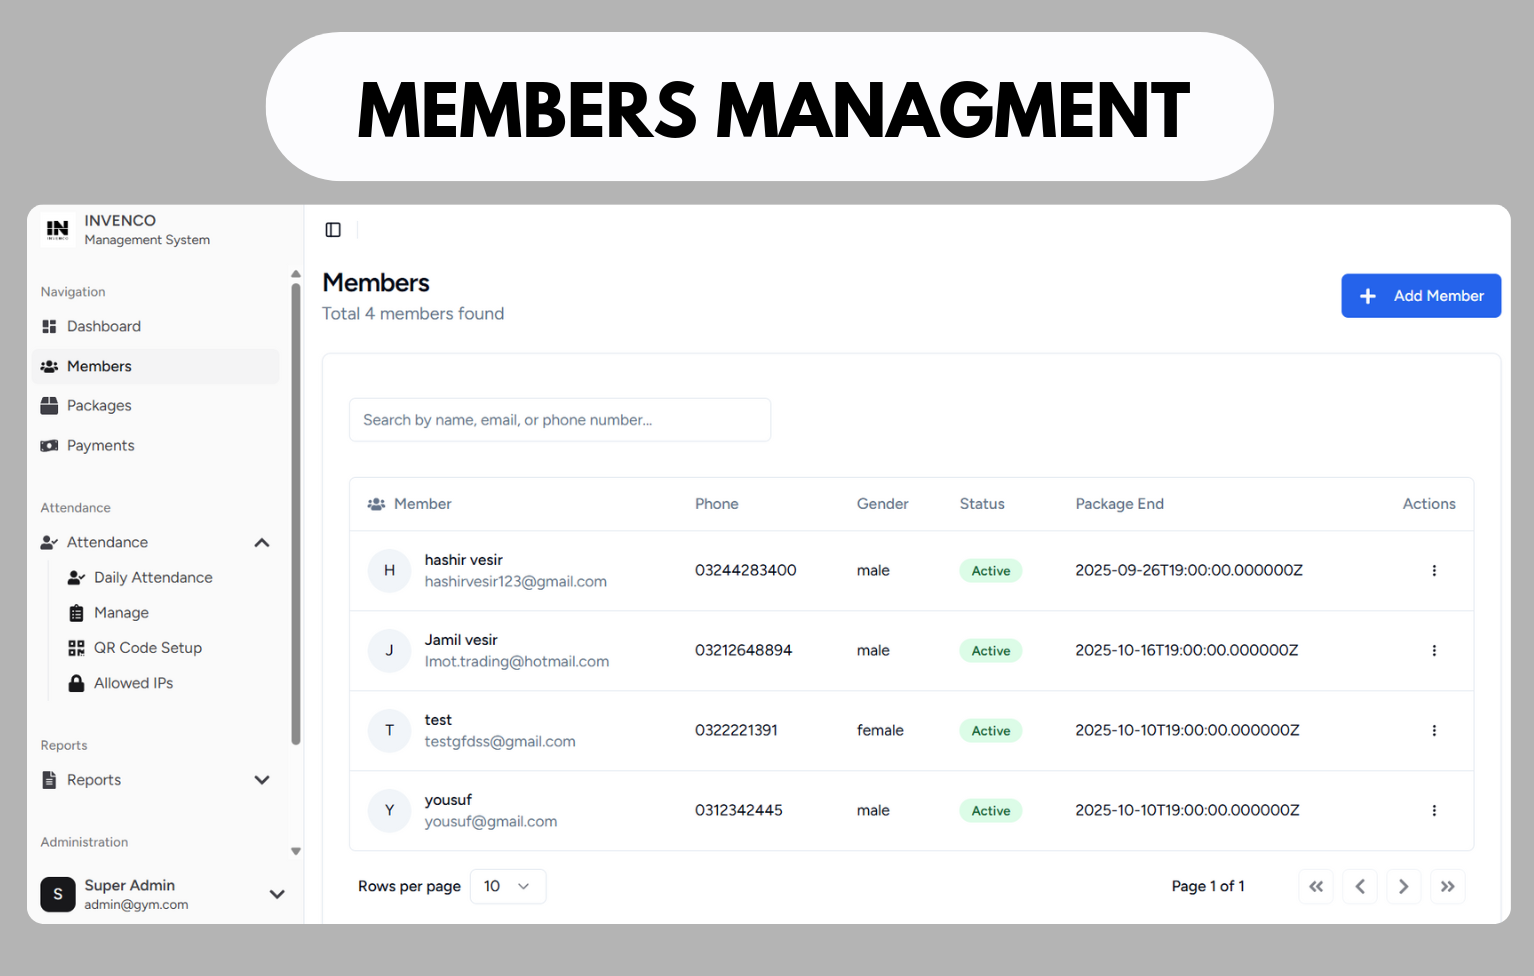Image resolution: width=1534 pixels, height=976 pixels.
Task: Click the member search field
Action: (x=559, y=419)
